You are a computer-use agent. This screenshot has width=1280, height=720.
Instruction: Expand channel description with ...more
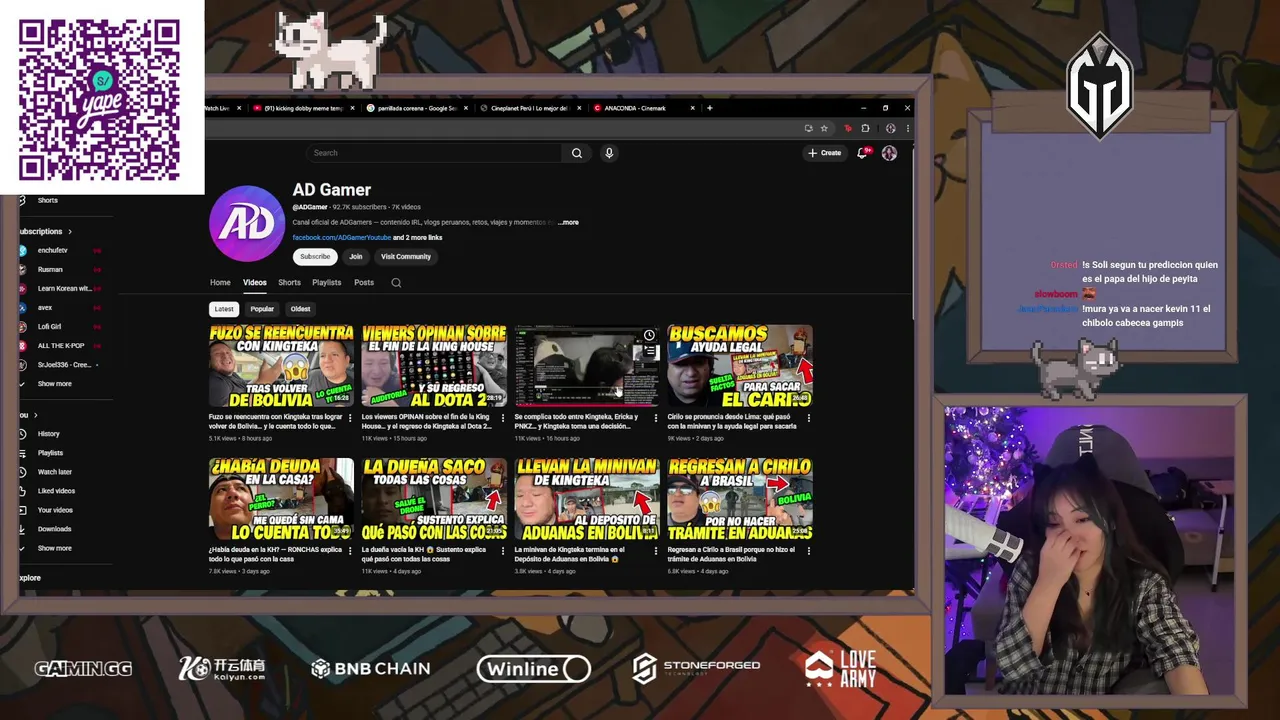click(x=568, y=222)
